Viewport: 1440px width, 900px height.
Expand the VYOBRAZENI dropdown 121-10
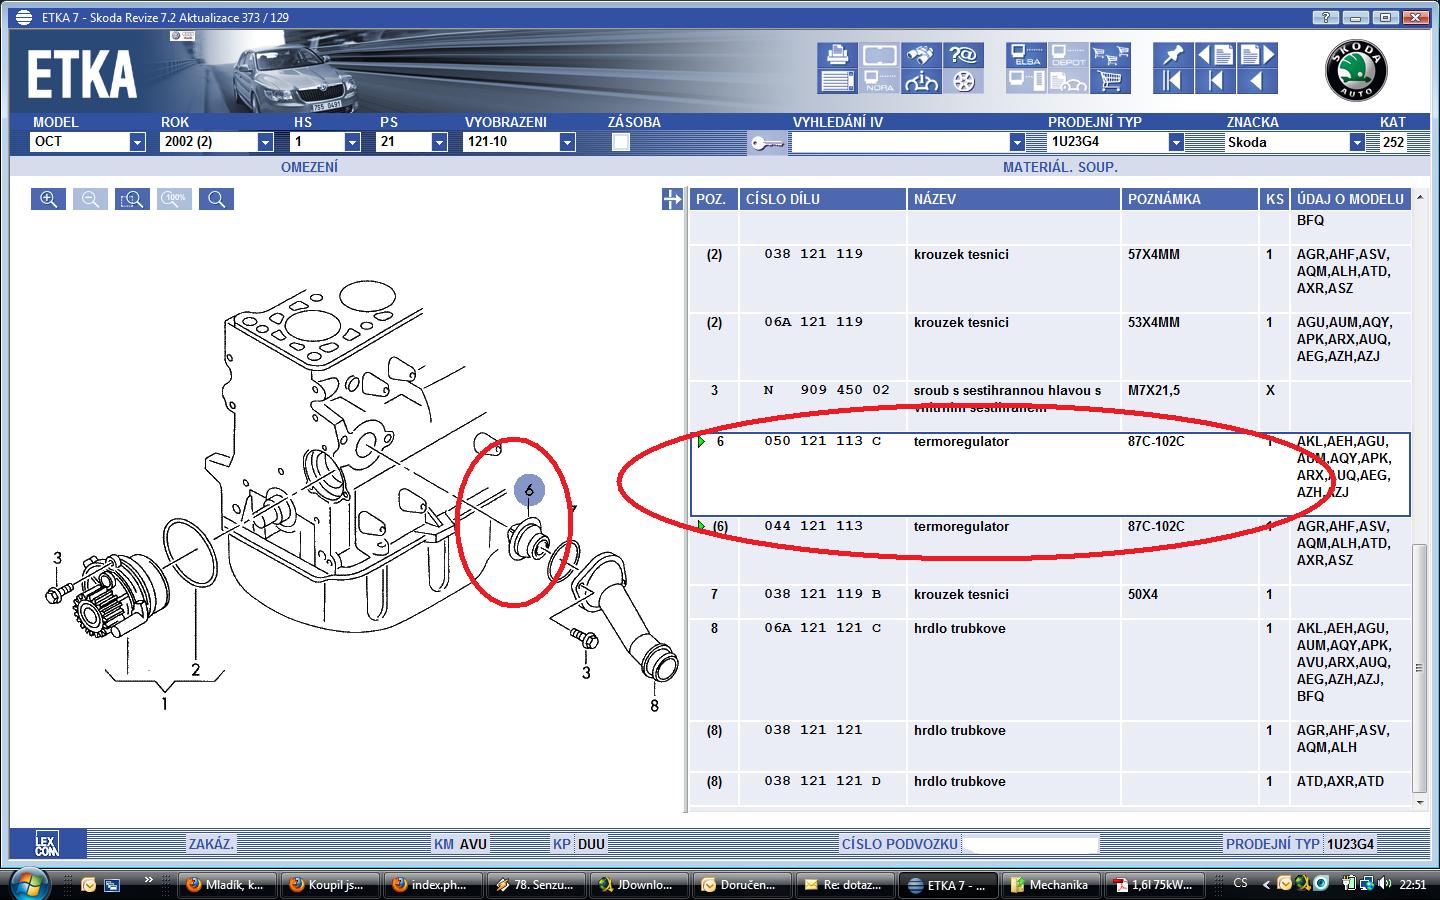click(567, 142)
